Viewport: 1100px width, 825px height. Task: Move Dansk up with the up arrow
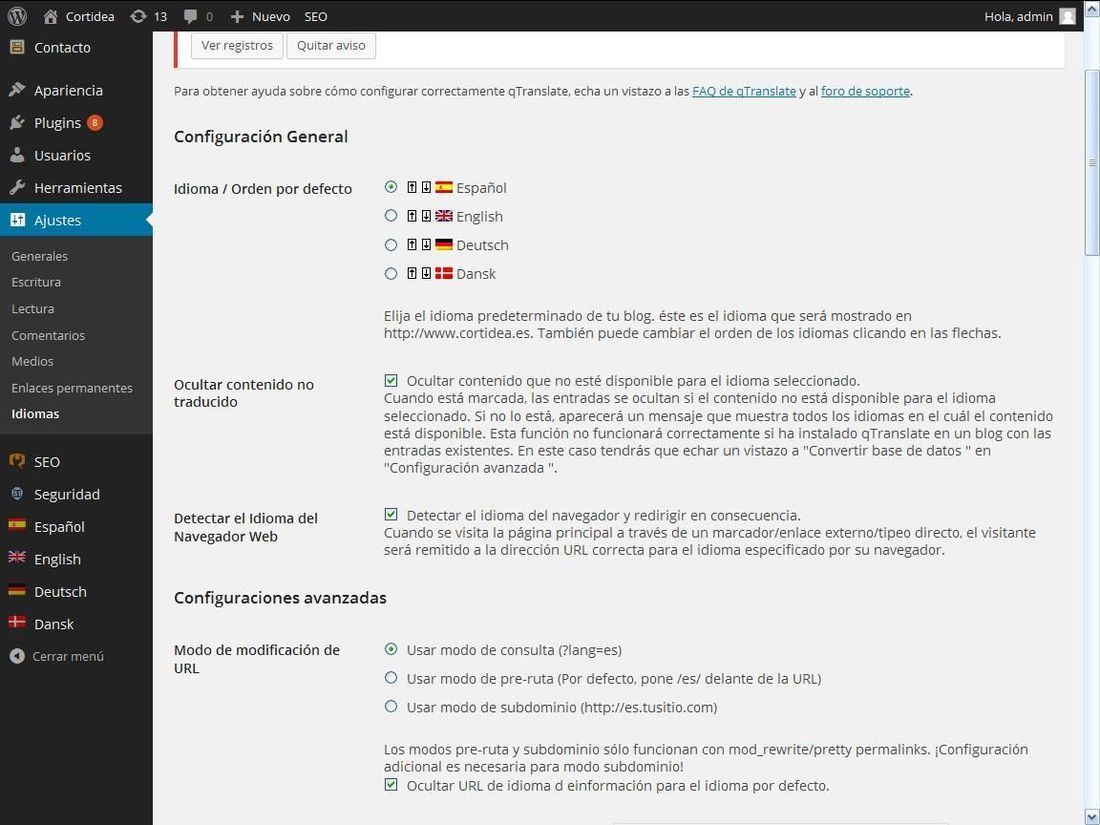click(x=412, y=274)
